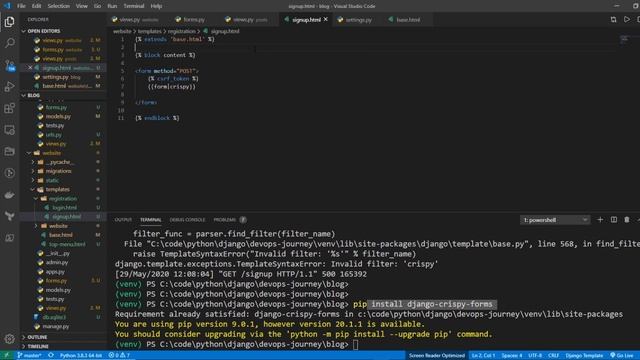Close signup.html in Open Editors list

[x=30, y=68]
